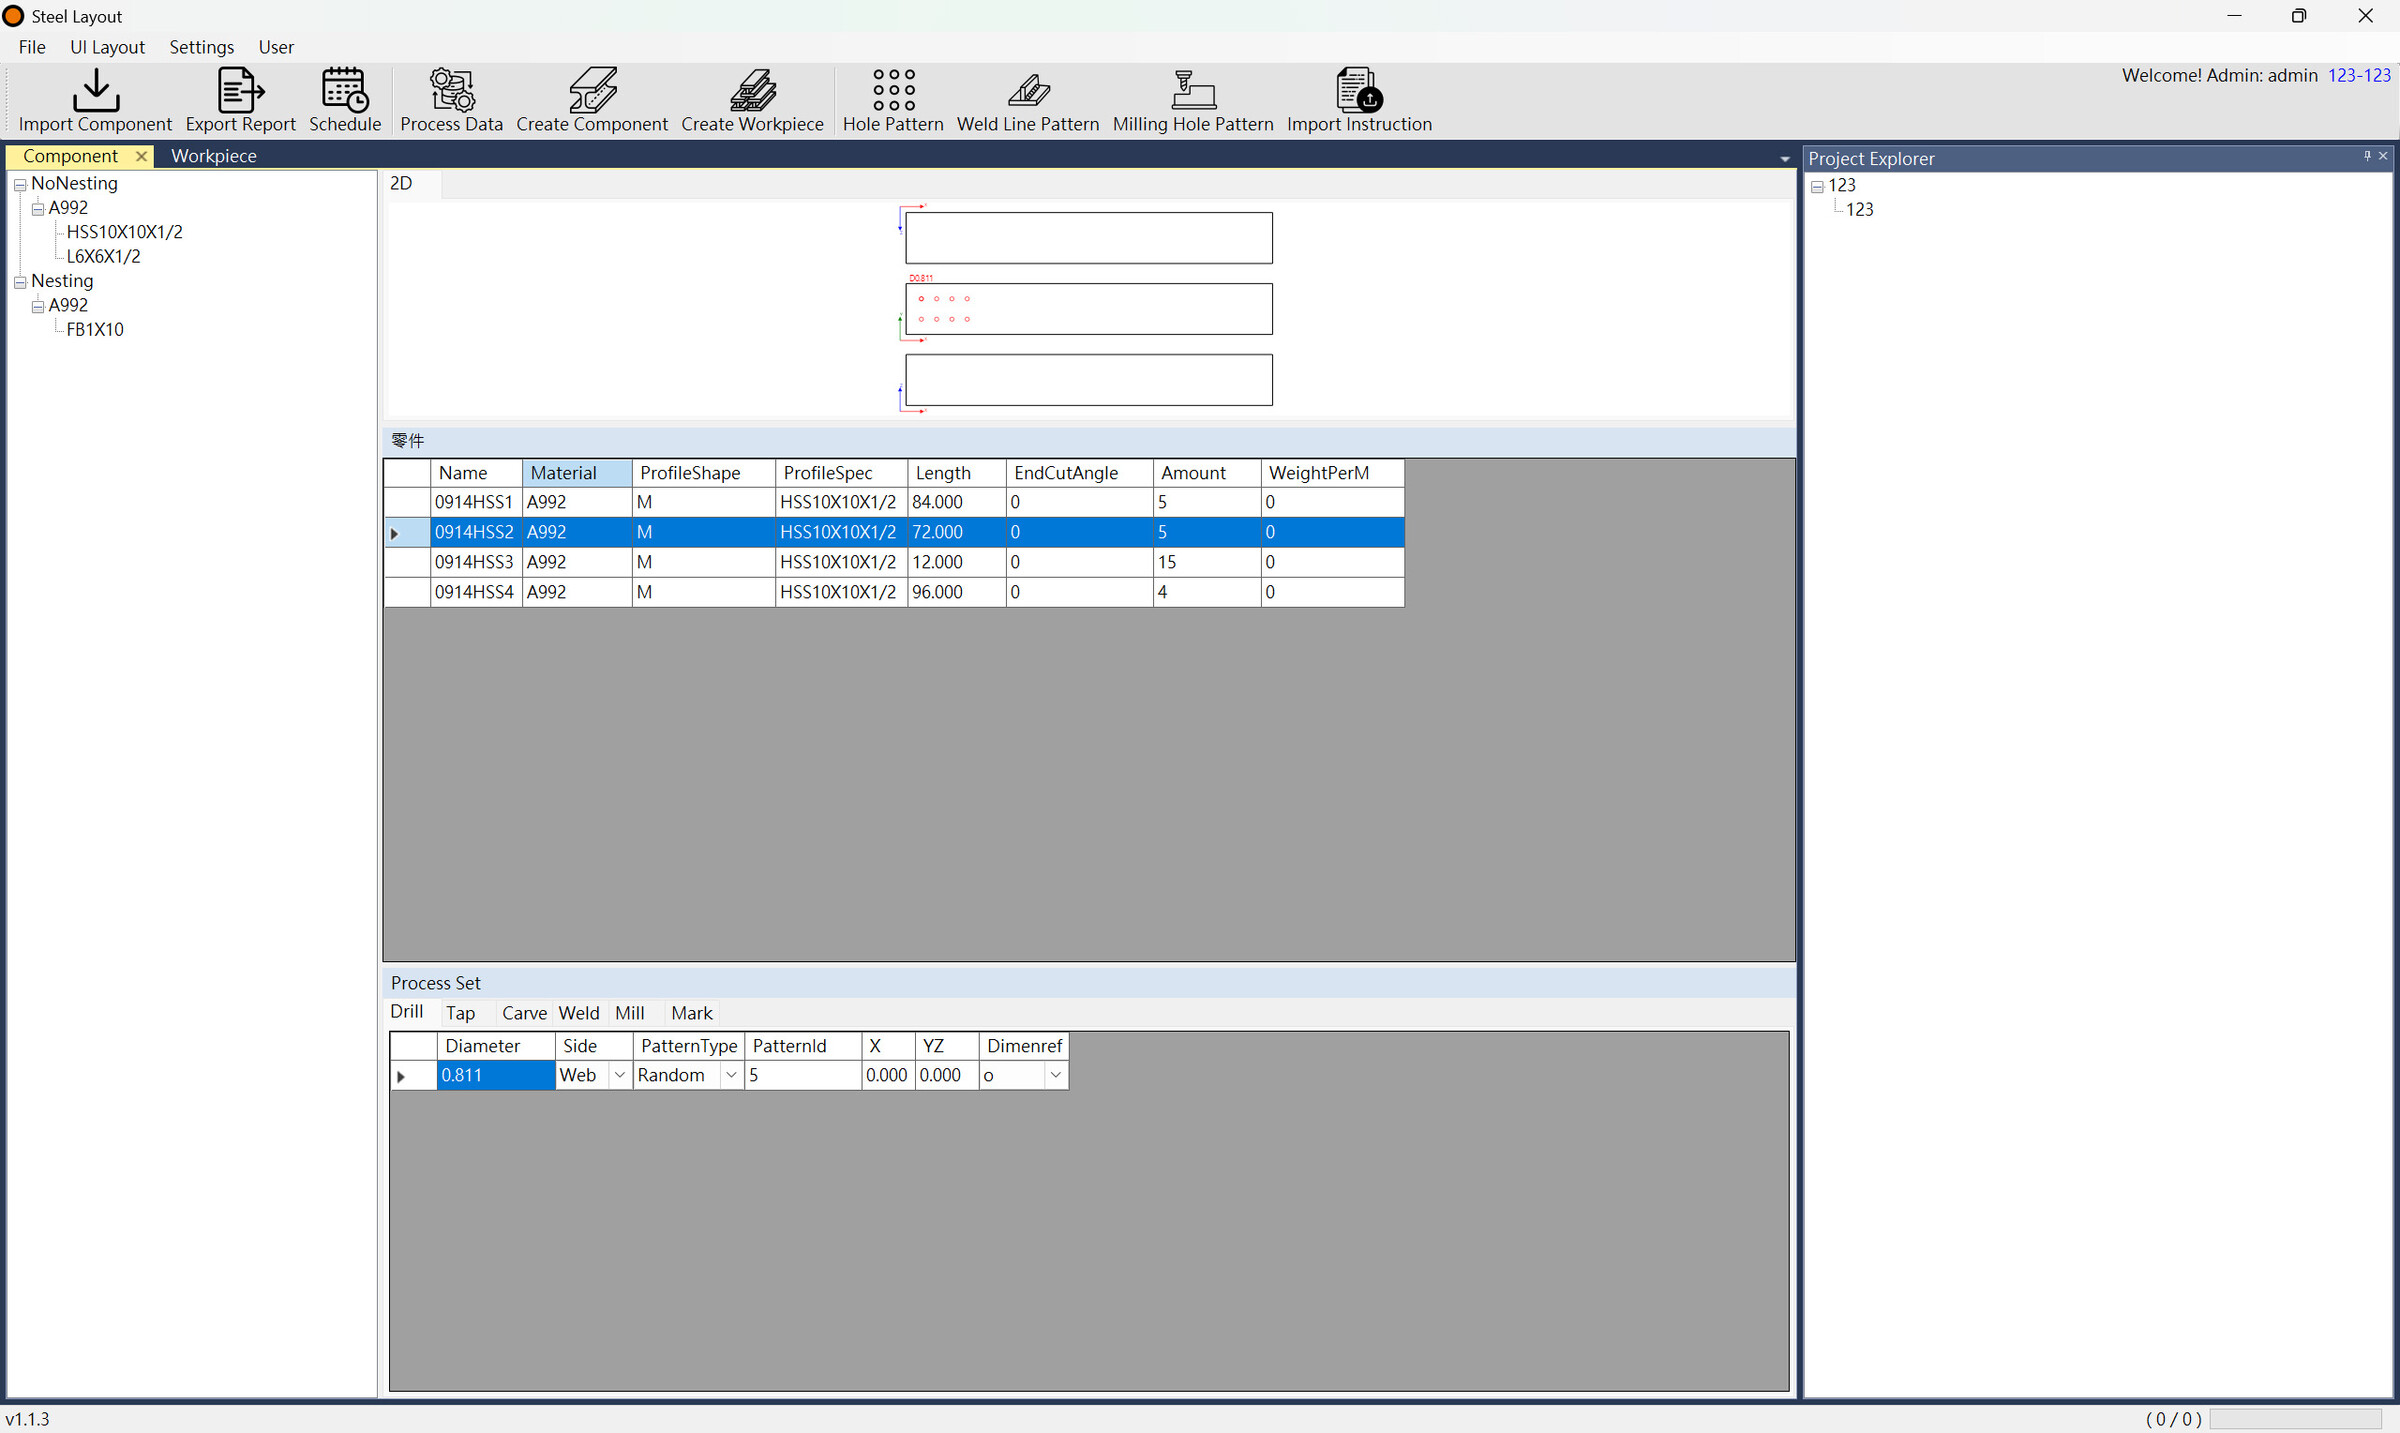Click the Create Workpiece icon
2400x1433 pixels.
752,100
